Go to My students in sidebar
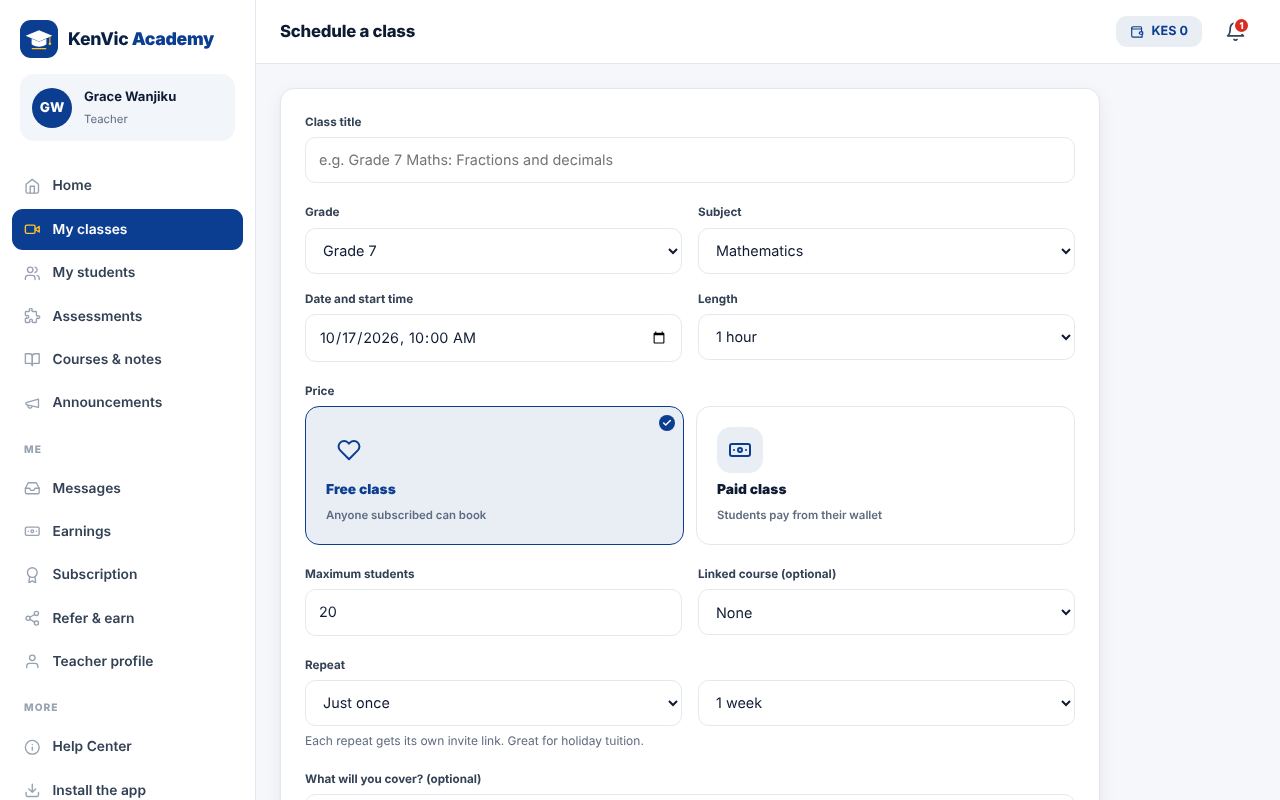This screenshot has width=1280, height=800. [127, 272]
